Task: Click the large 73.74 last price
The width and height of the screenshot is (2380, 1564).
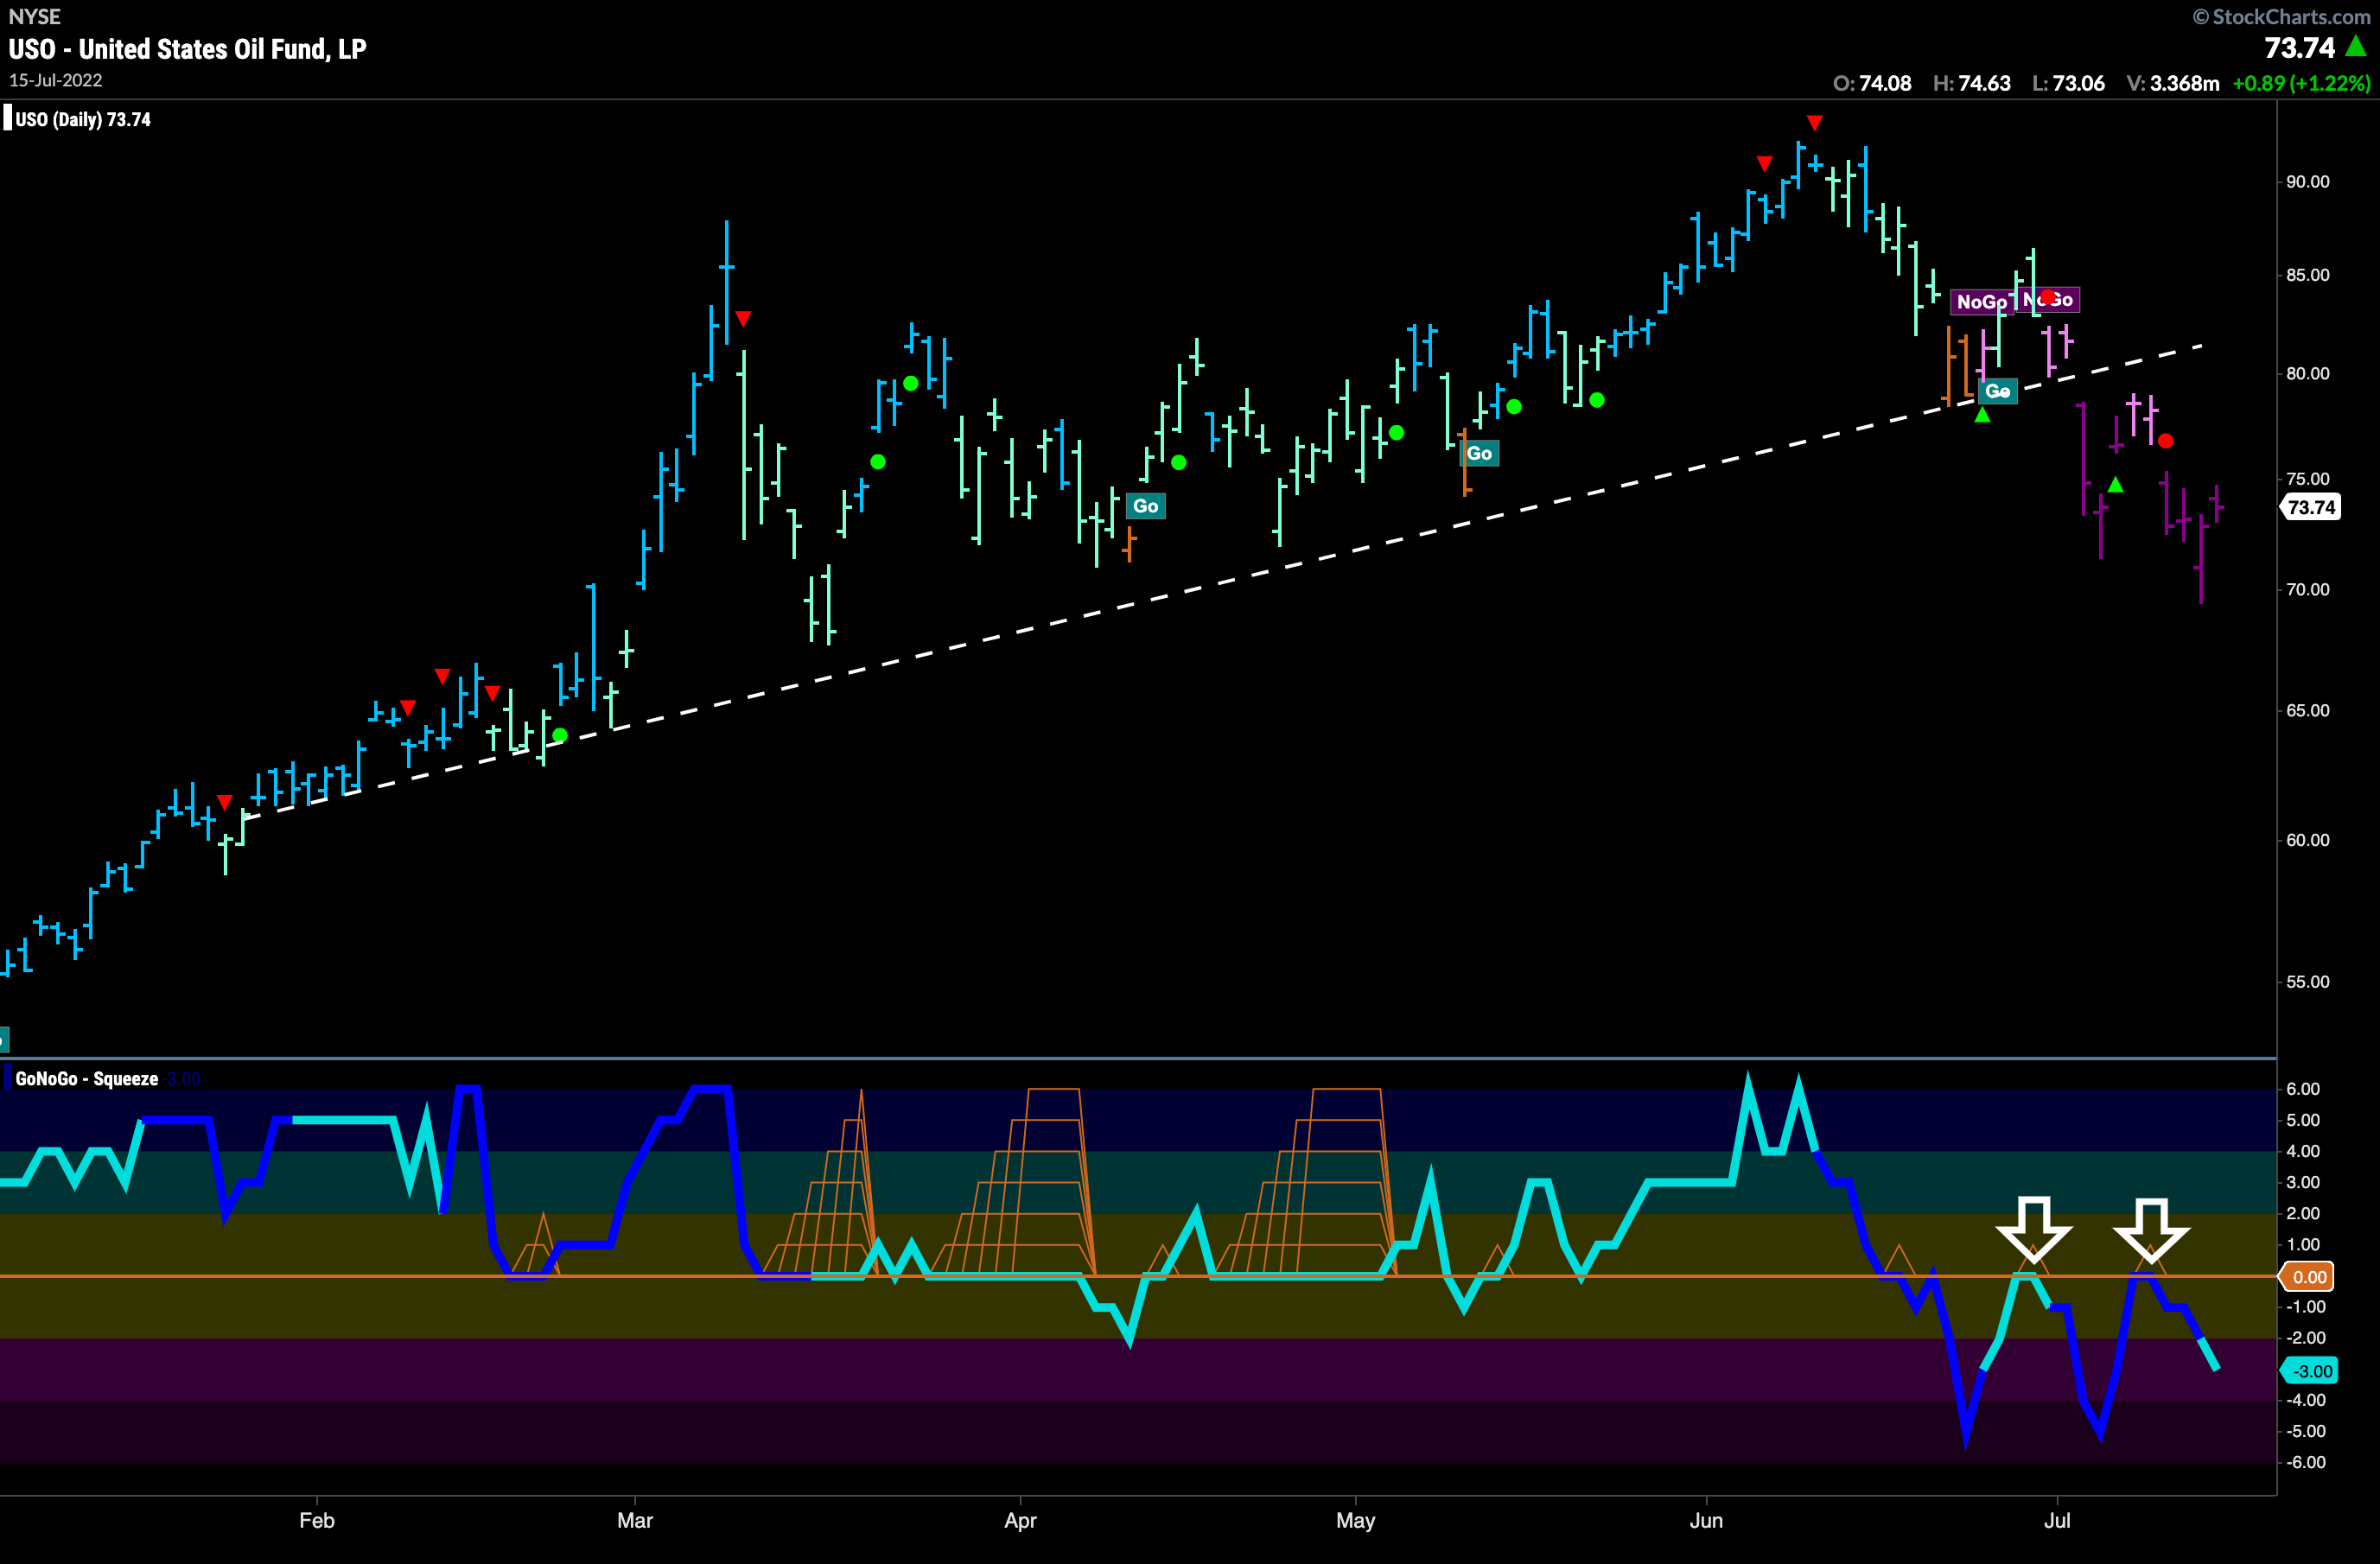Action: click(x=2300, y=47)
